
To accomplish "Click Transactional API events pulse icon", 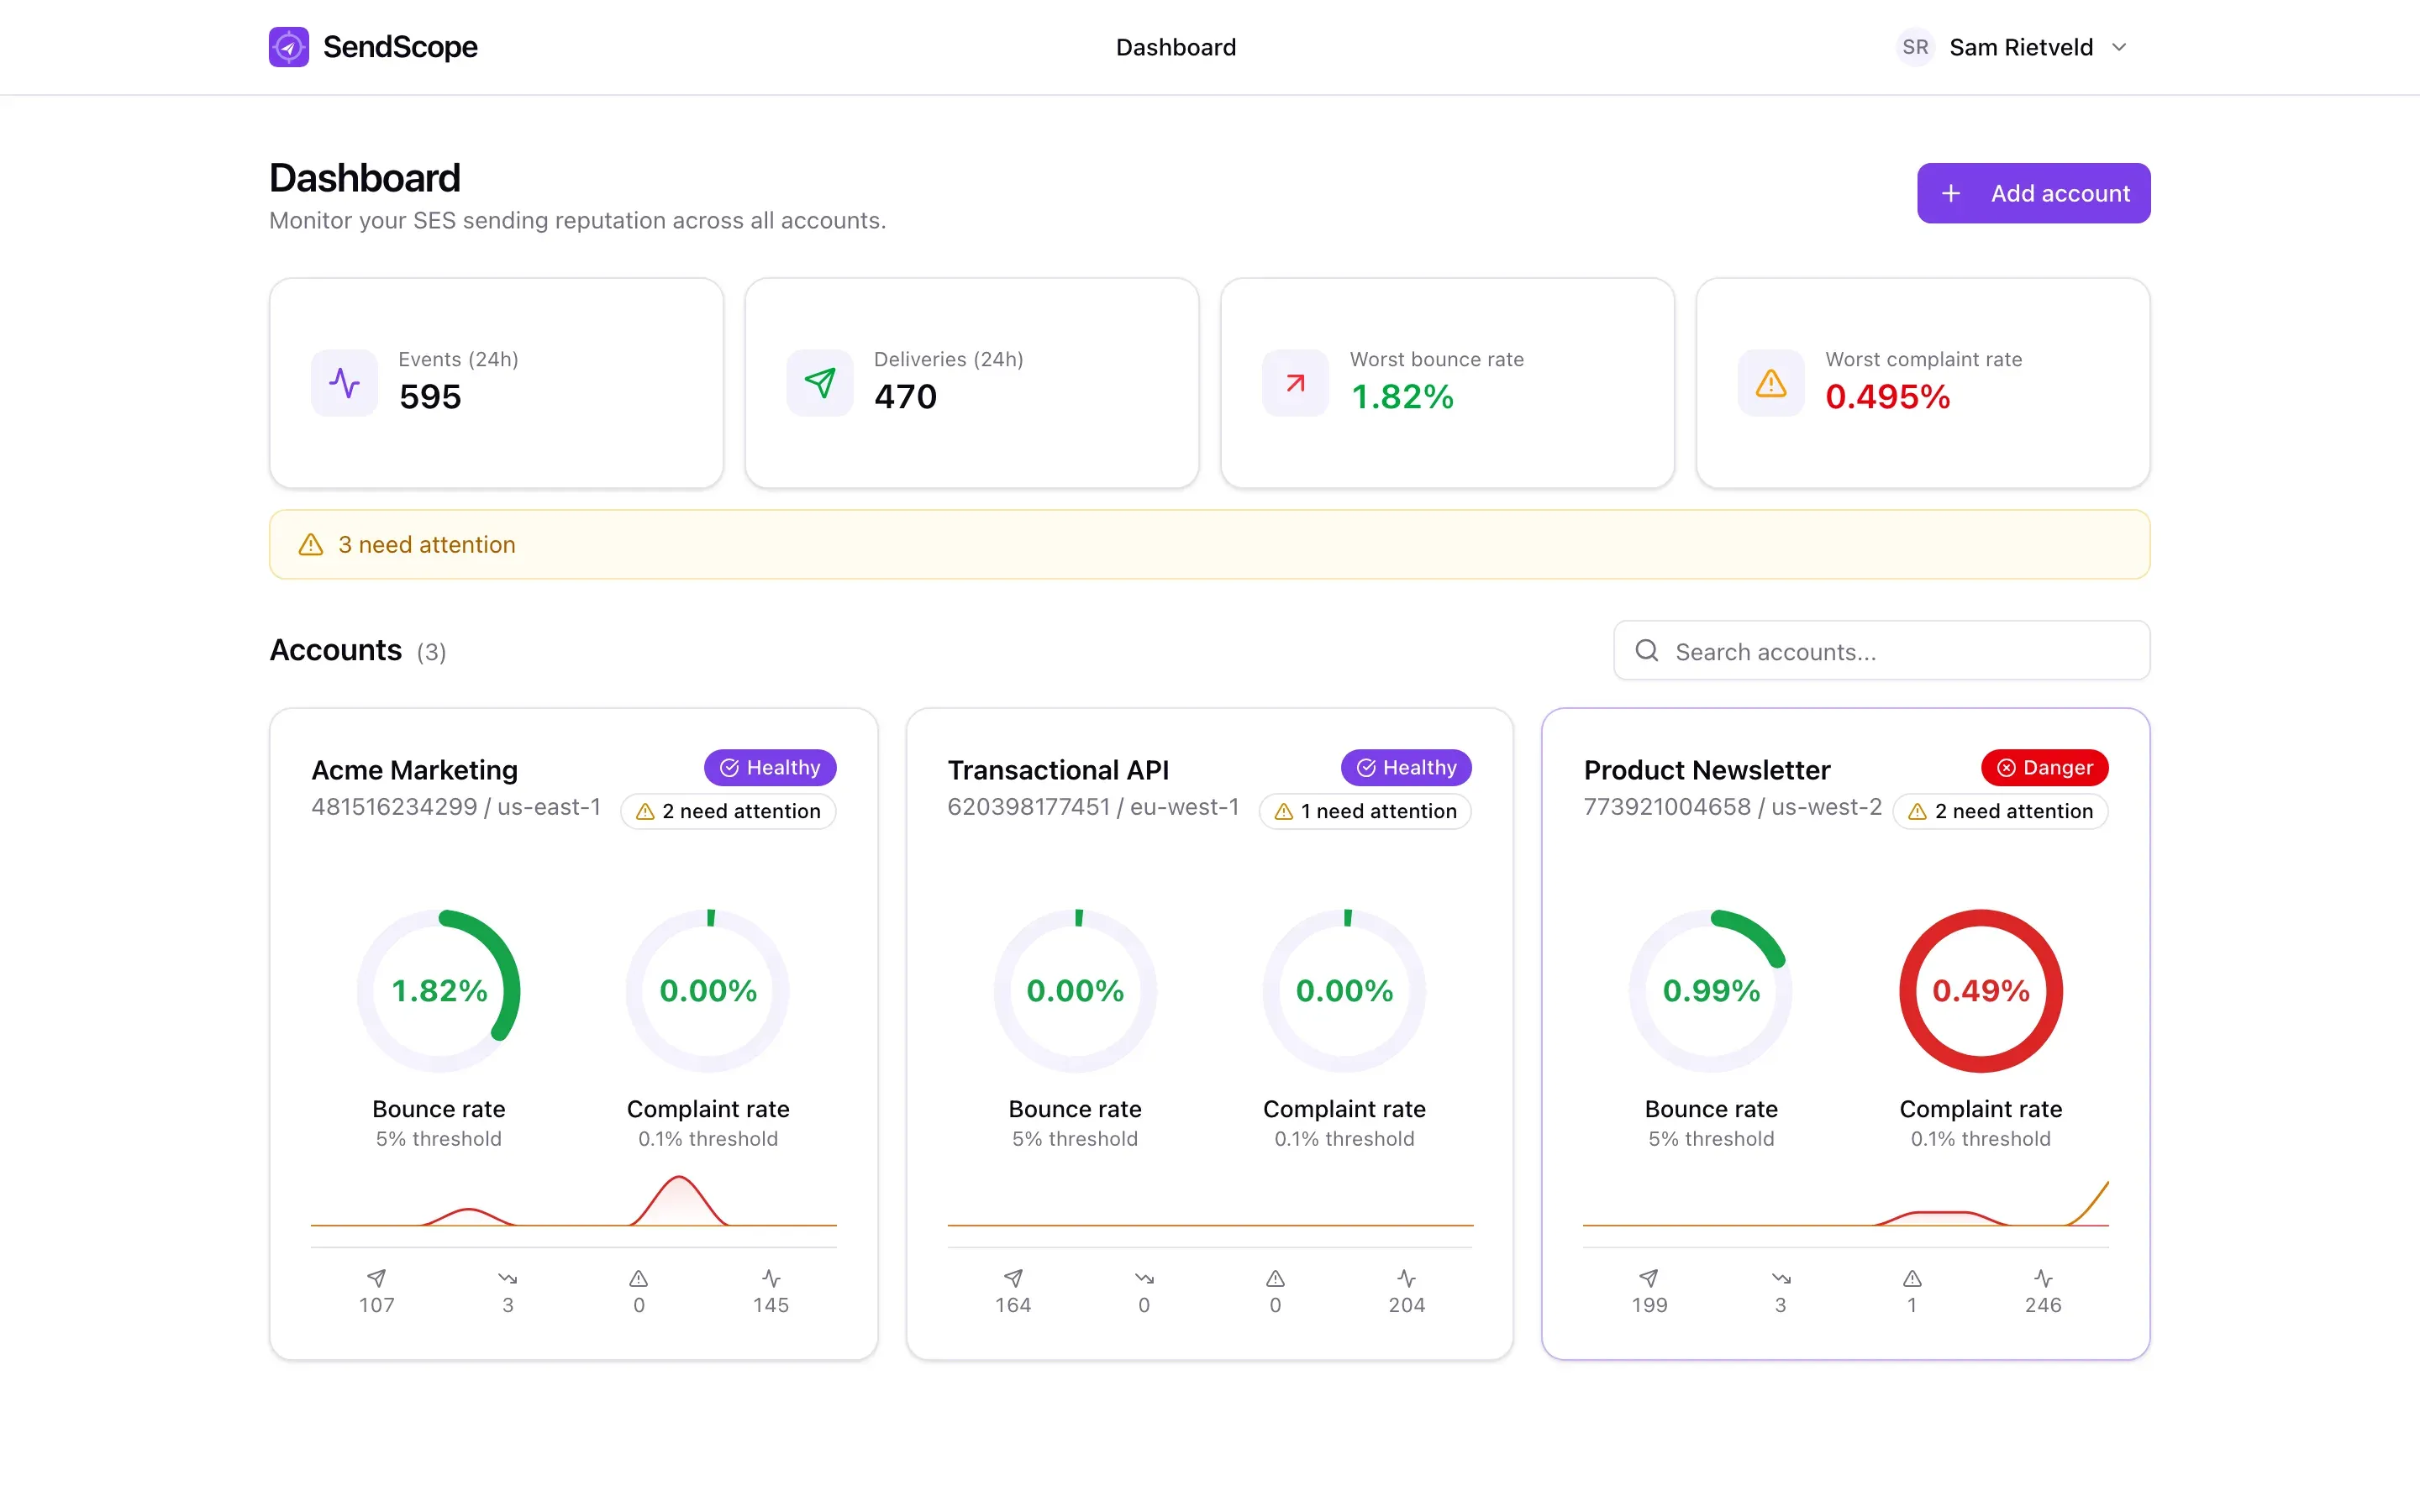I will coord(1407,1278).
